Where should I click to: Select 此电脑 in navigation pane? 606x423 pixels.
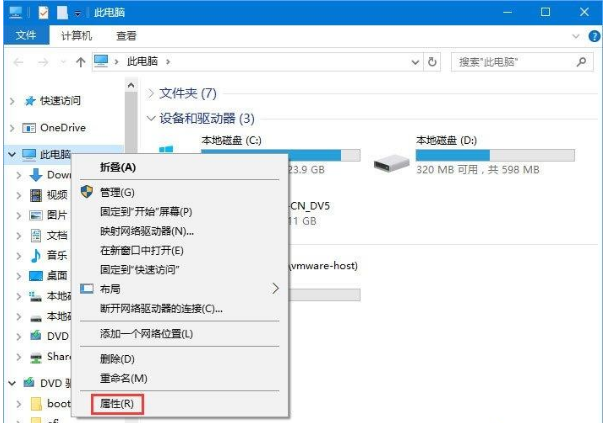56,154
